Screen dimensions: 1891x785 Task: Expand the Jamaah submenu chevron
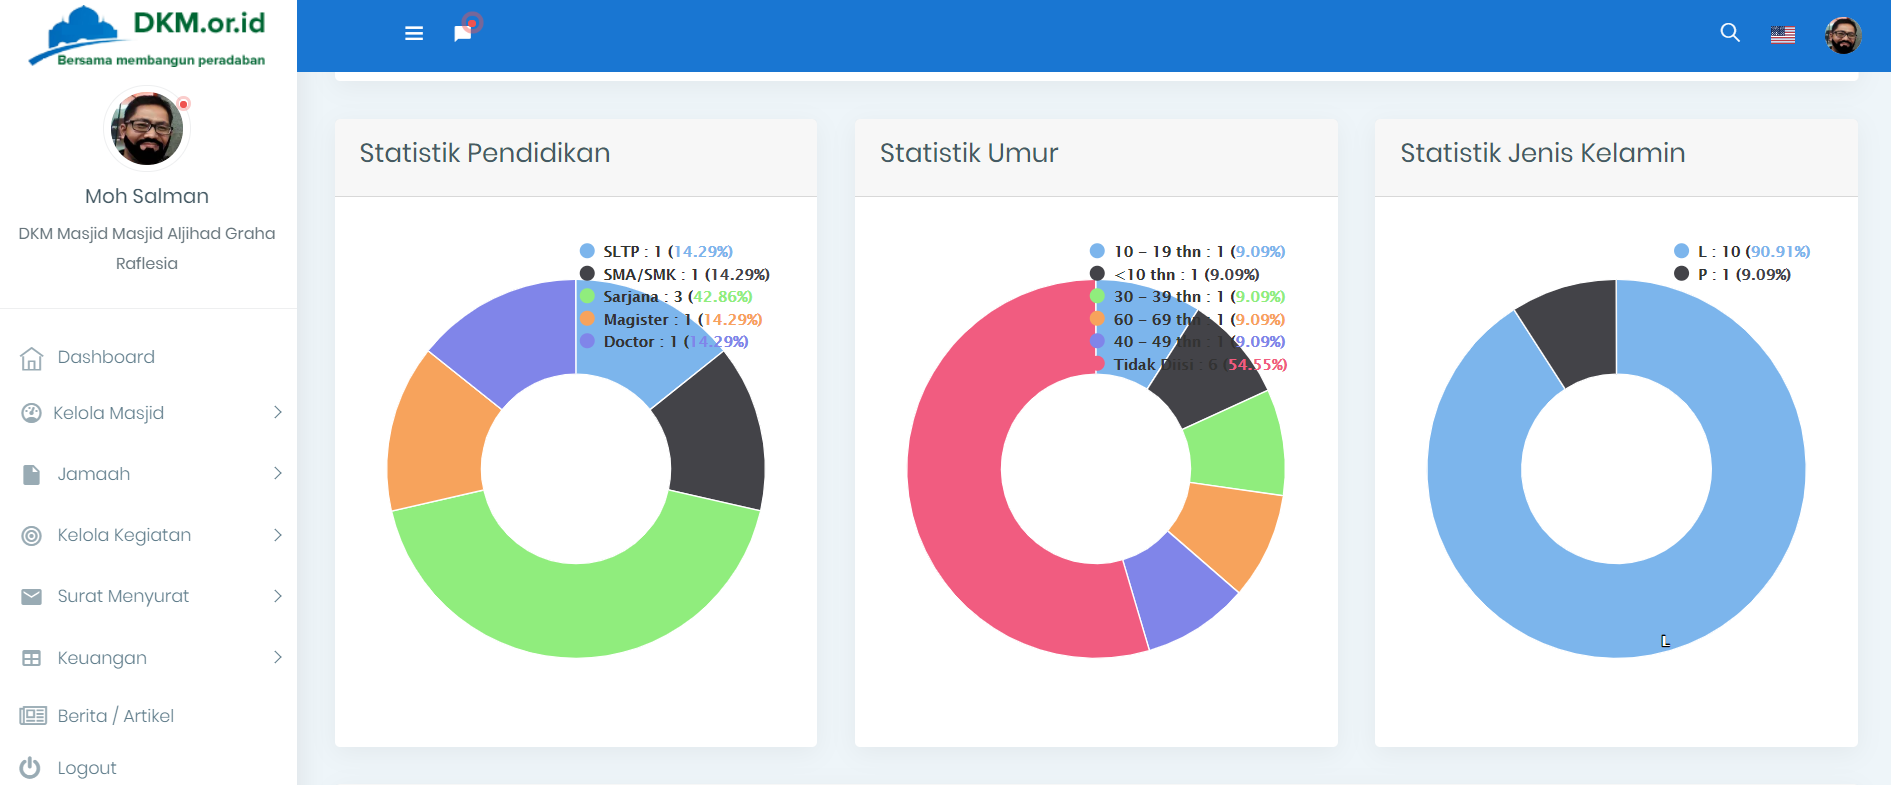[277, 474]
